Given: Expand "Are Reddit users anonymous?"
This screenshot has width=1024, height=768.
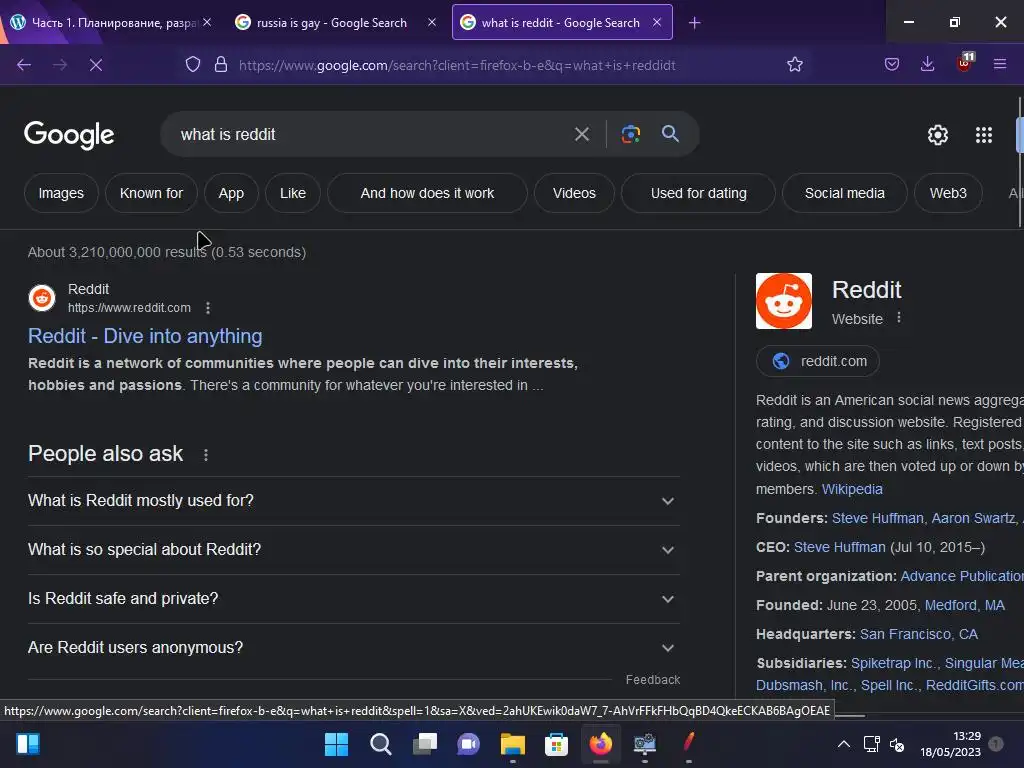Looking at the screenshot, I should [x=354, y=648].
